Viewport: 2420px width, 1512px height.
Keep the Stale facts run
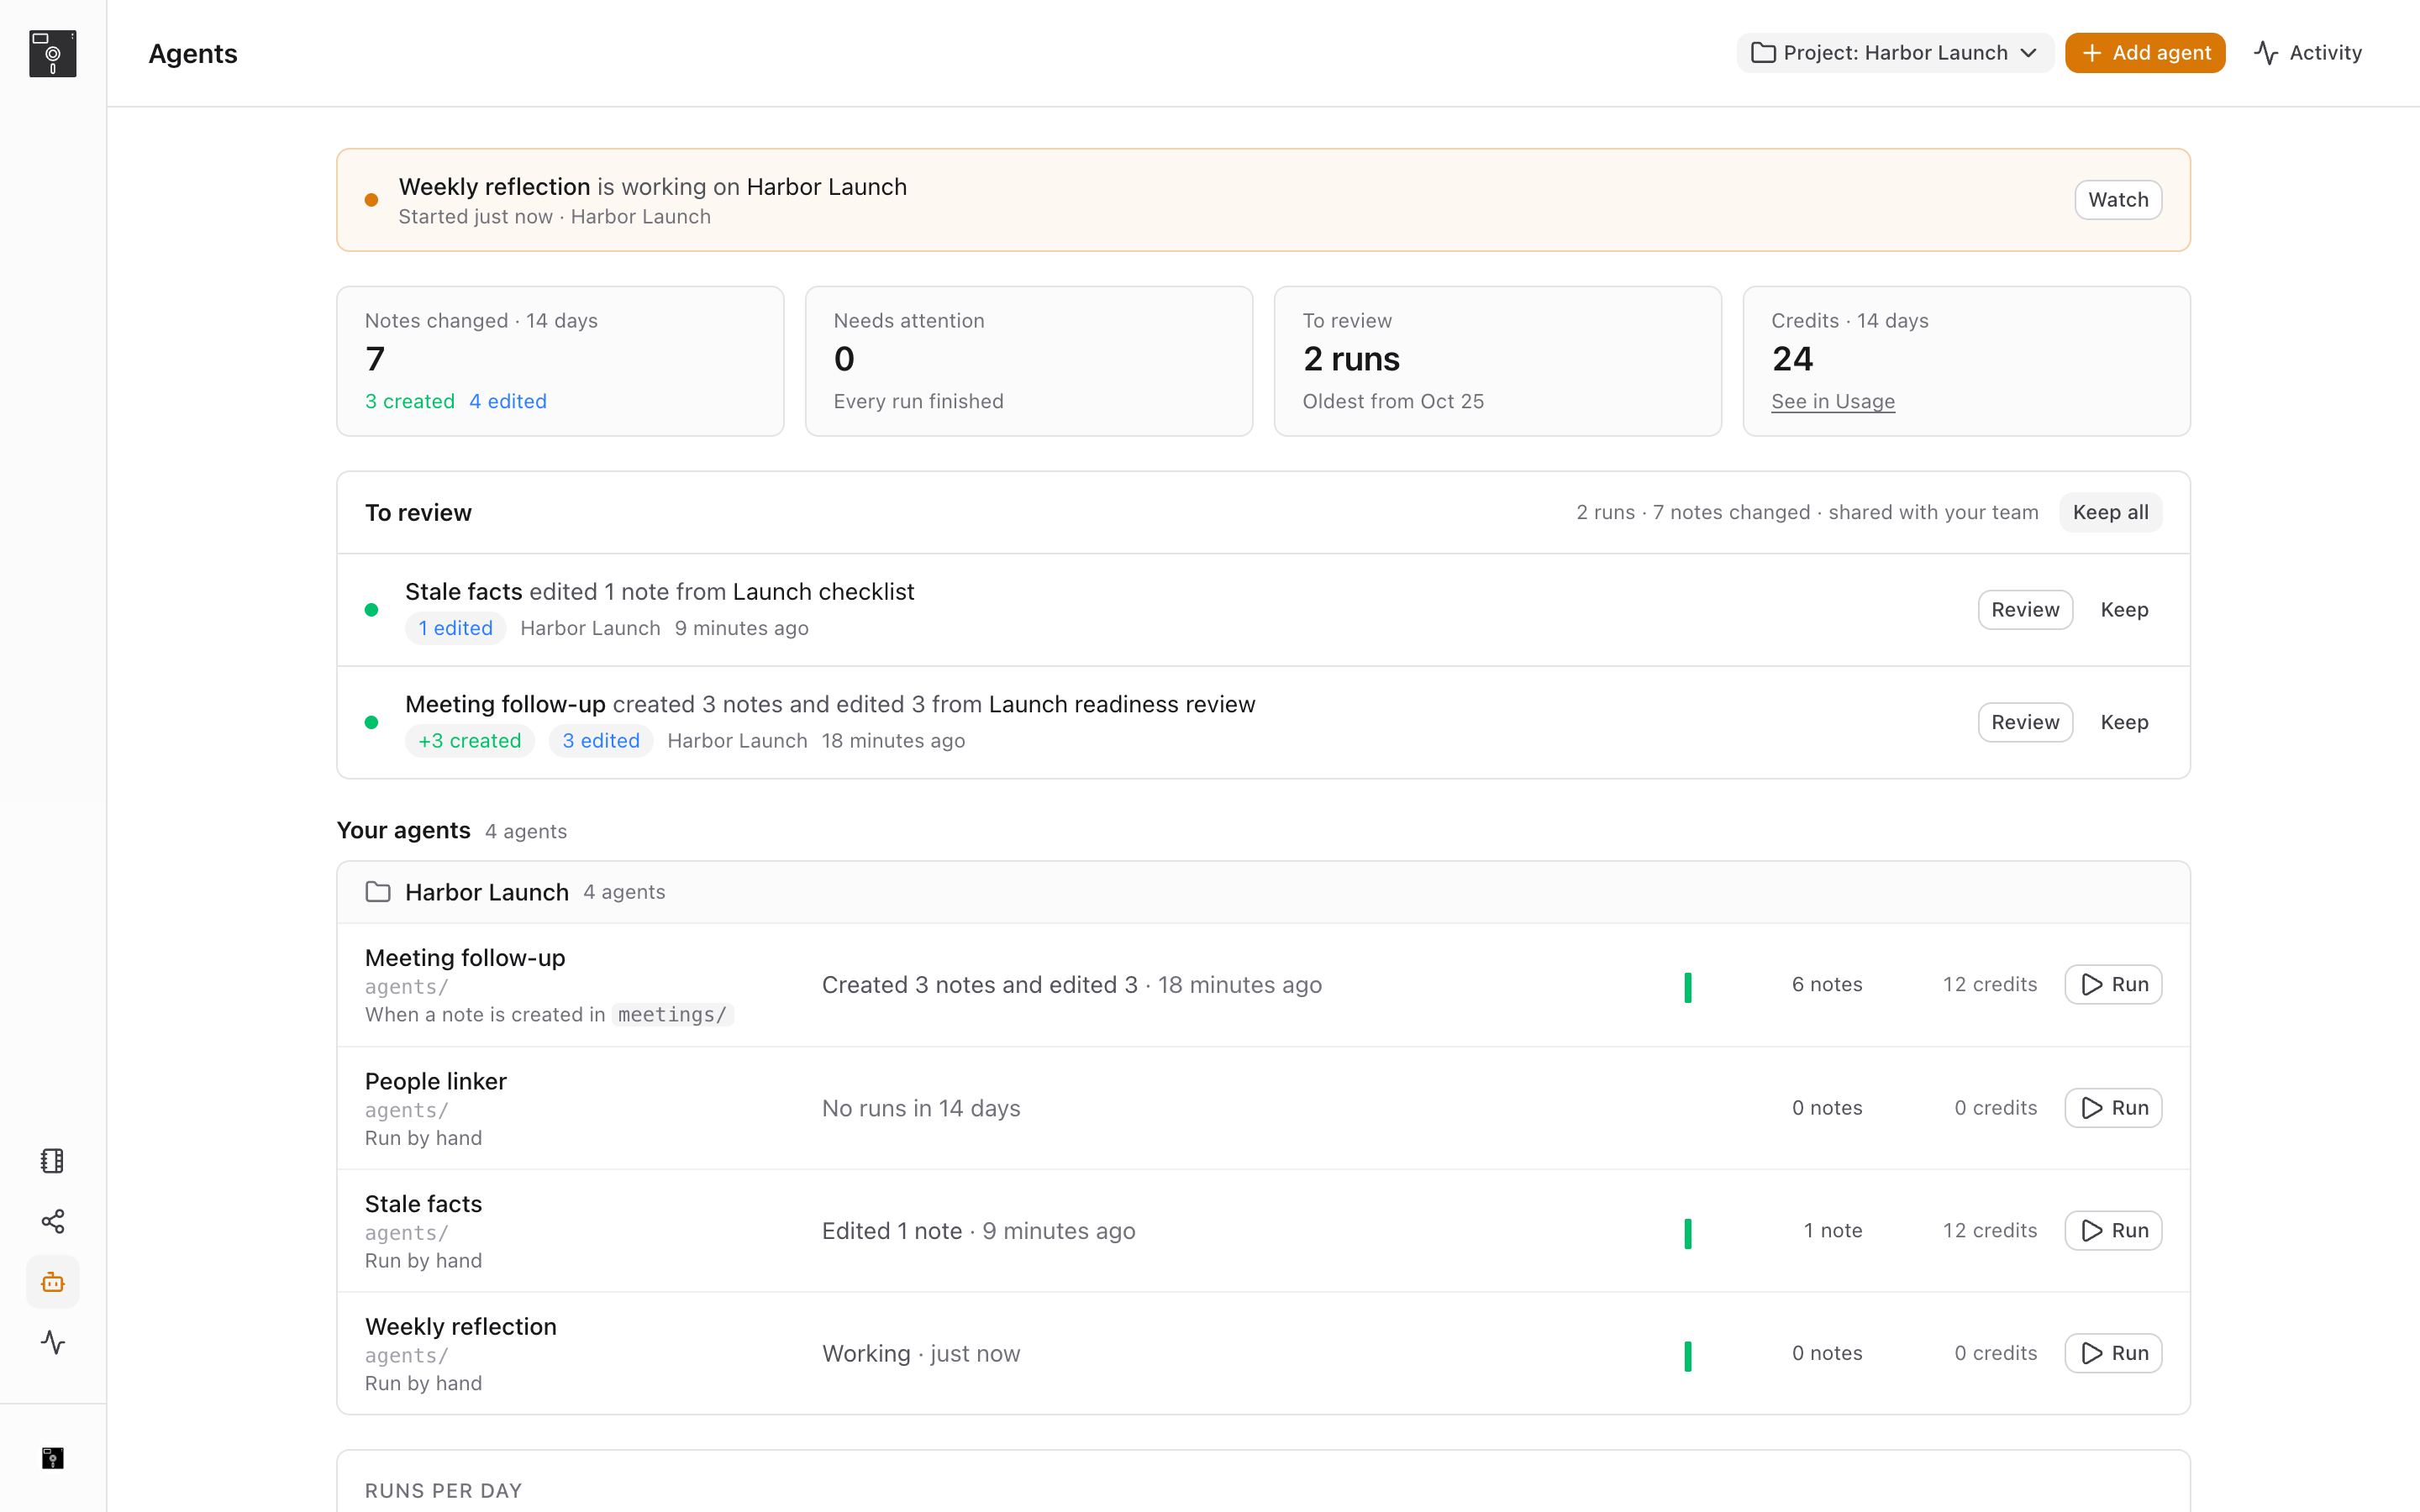pyautogui.click(x=2124, y=610)
